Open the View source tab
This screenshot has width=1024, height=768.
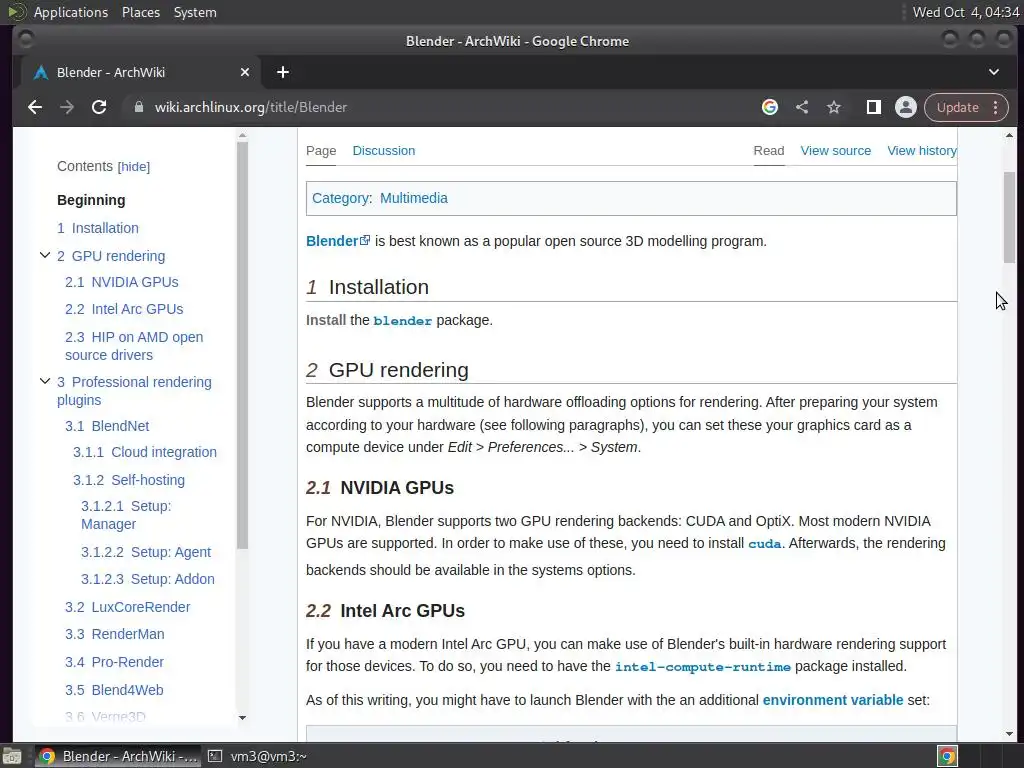pos(836,151)
